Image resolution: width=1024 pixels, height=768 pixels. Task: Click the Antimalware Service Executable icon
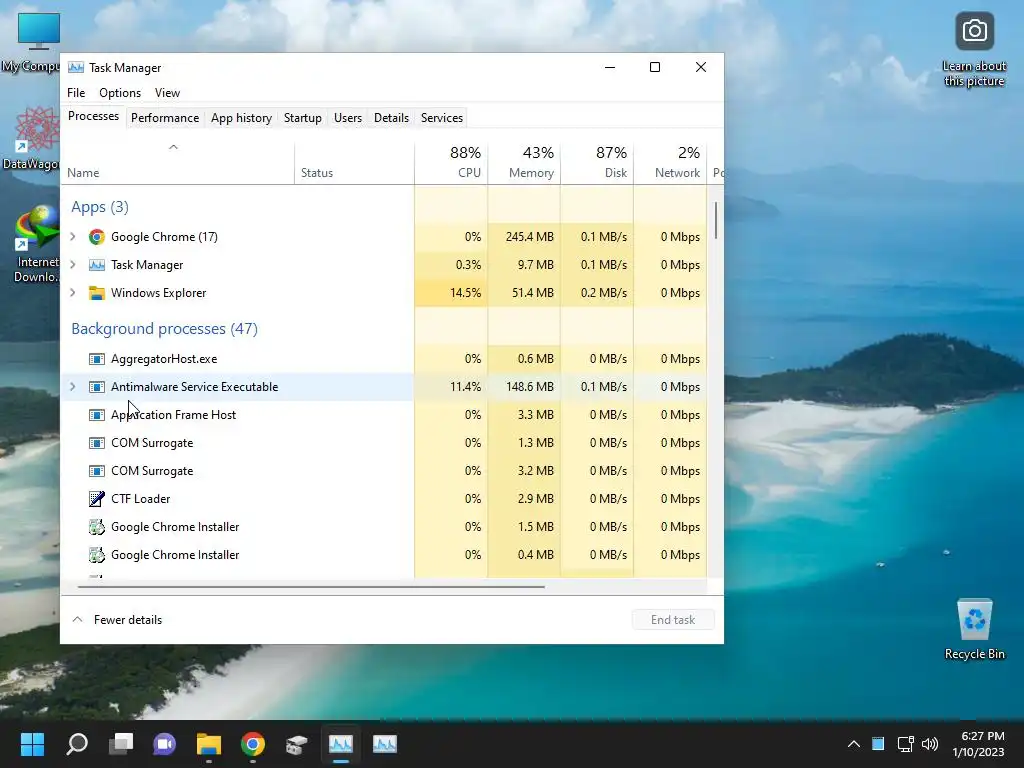pyautogui.click(x=97, y=387)
